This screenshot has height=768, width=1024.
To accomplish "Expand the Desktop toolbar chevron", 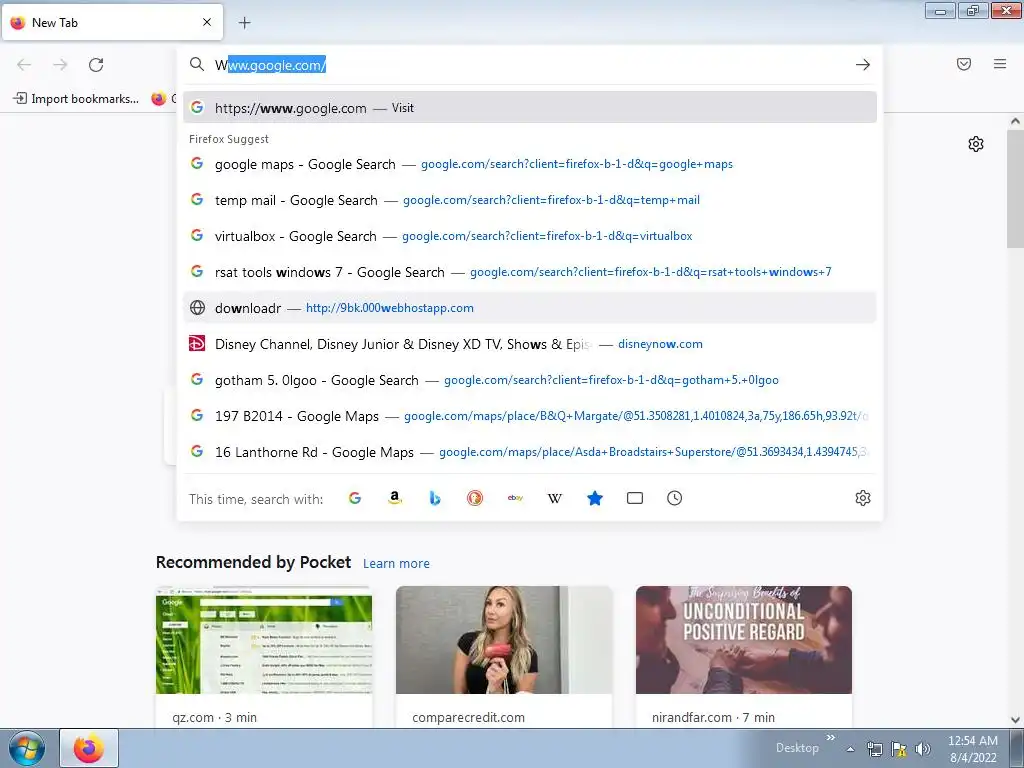I will tap(831, 738).
